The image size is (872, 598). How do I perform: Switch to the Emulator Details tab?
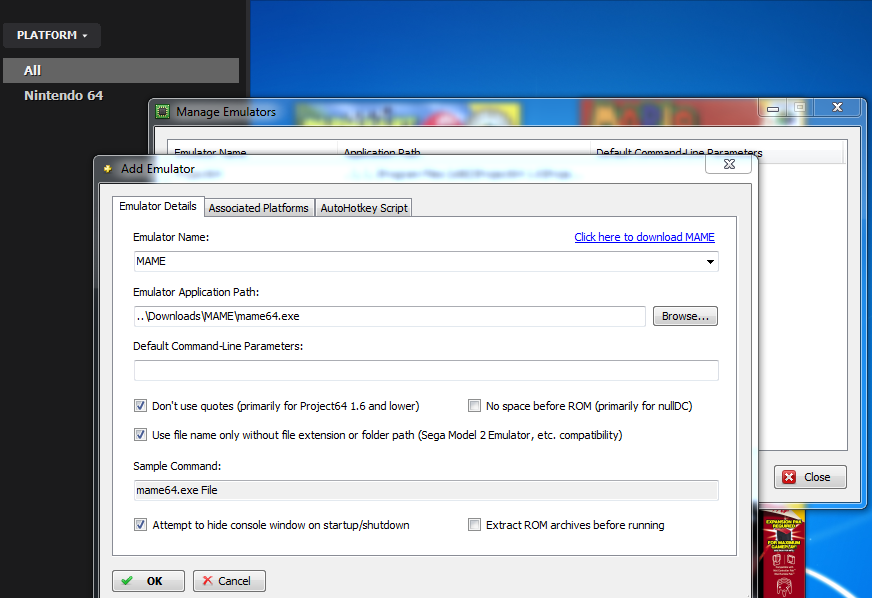pos(158,206)
